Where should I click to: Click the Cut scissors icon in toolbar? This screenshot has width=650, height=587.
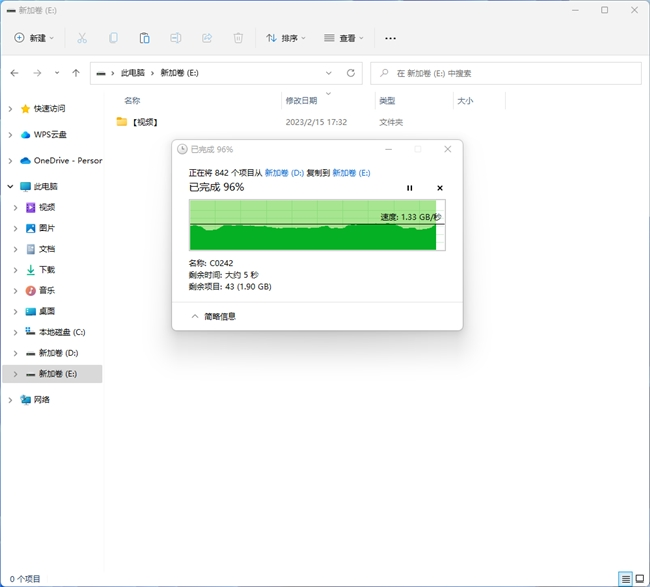tap(82, 38)
